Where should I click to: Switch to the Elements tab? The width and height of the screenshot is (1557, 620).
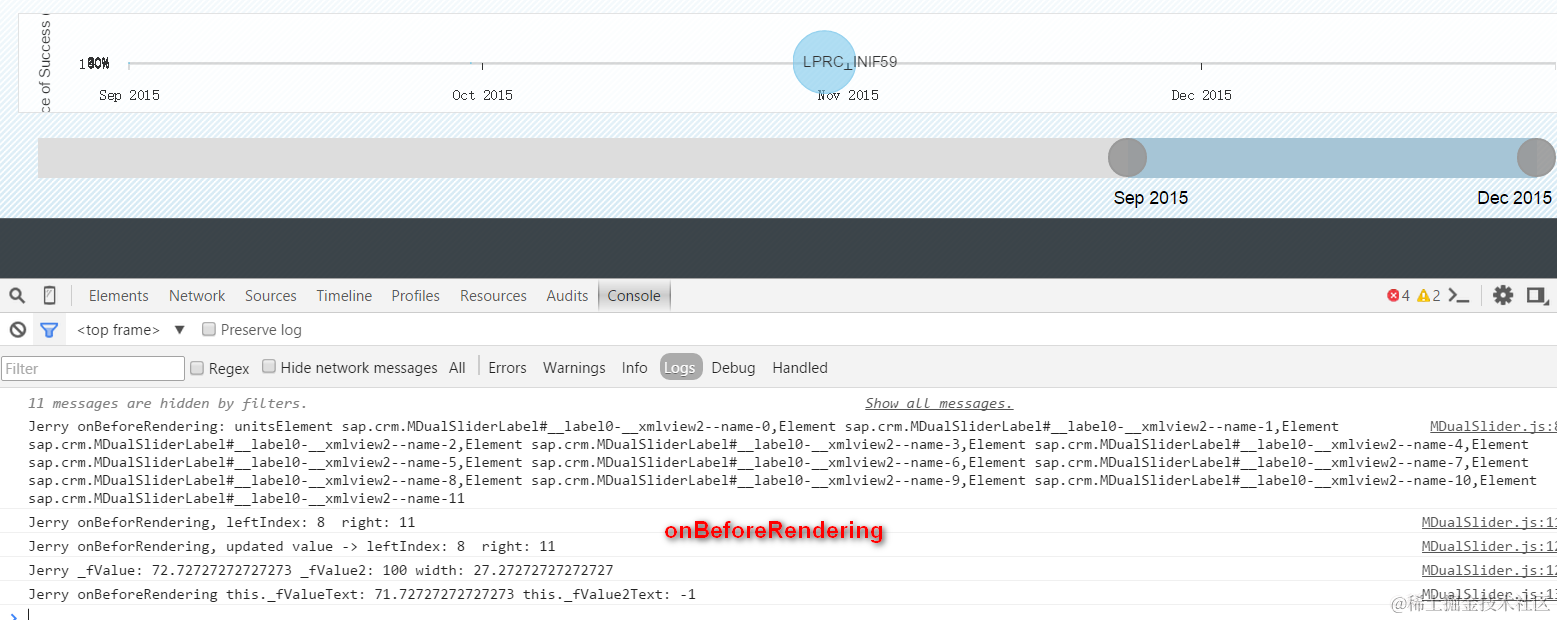(118, 295)
